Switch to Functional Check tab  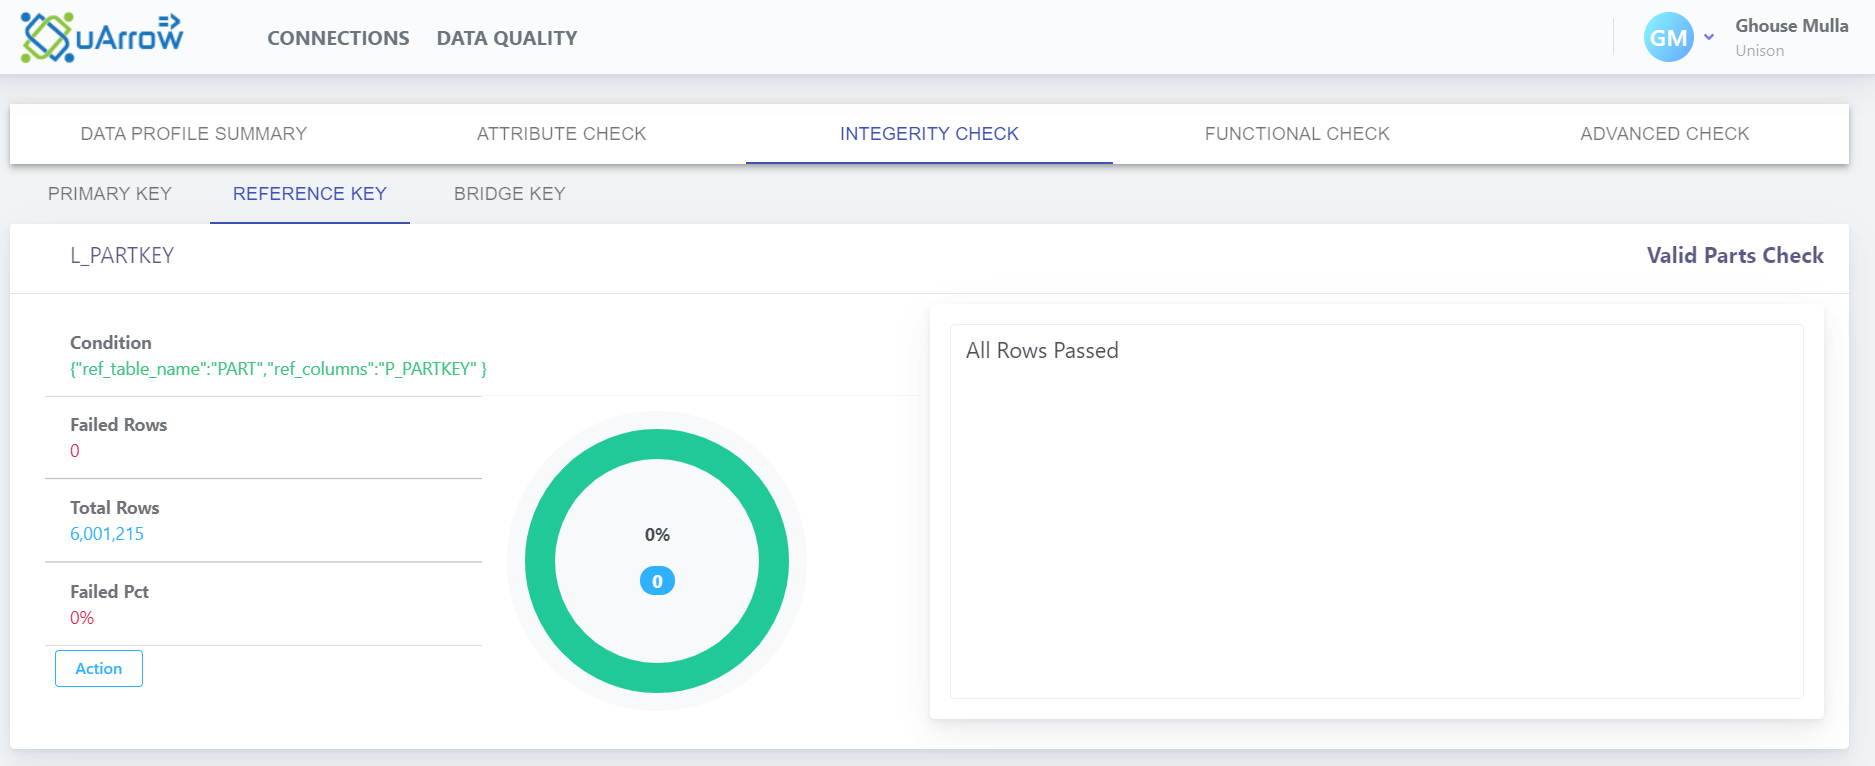coord(1297,134)
